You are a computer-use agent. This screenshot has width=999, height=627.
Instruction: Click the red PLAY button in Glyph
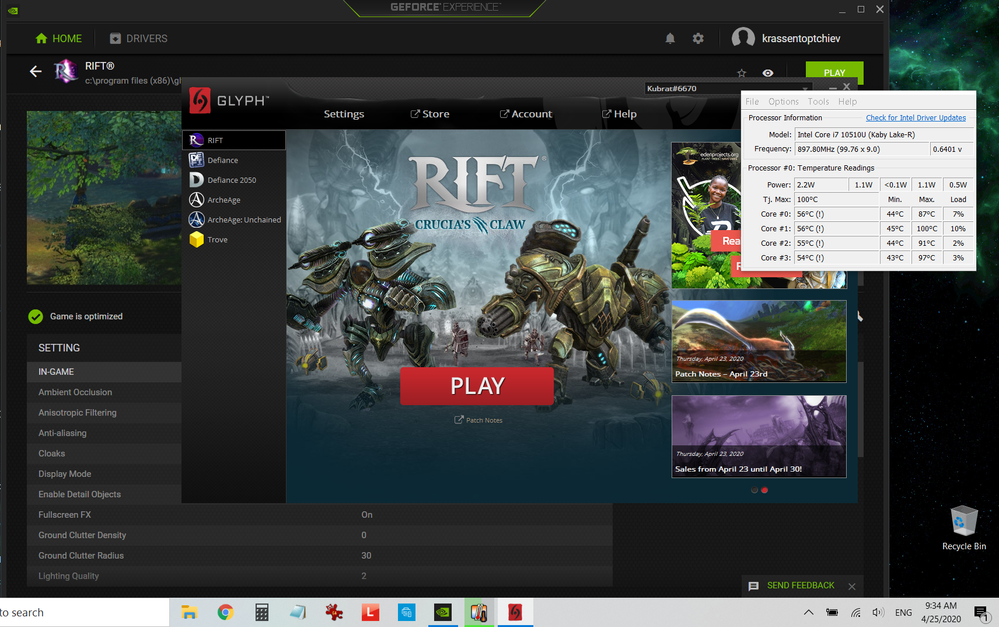477,386
